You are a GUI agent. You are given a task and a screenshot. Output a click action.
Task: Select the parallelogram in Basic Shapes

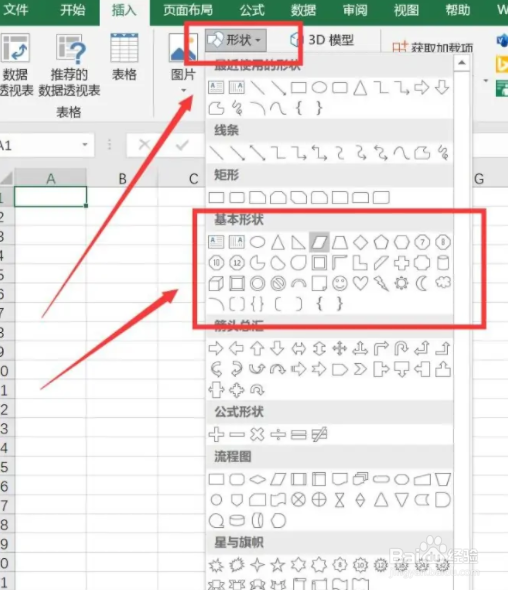pyautogui.click(x=319, y=242)
